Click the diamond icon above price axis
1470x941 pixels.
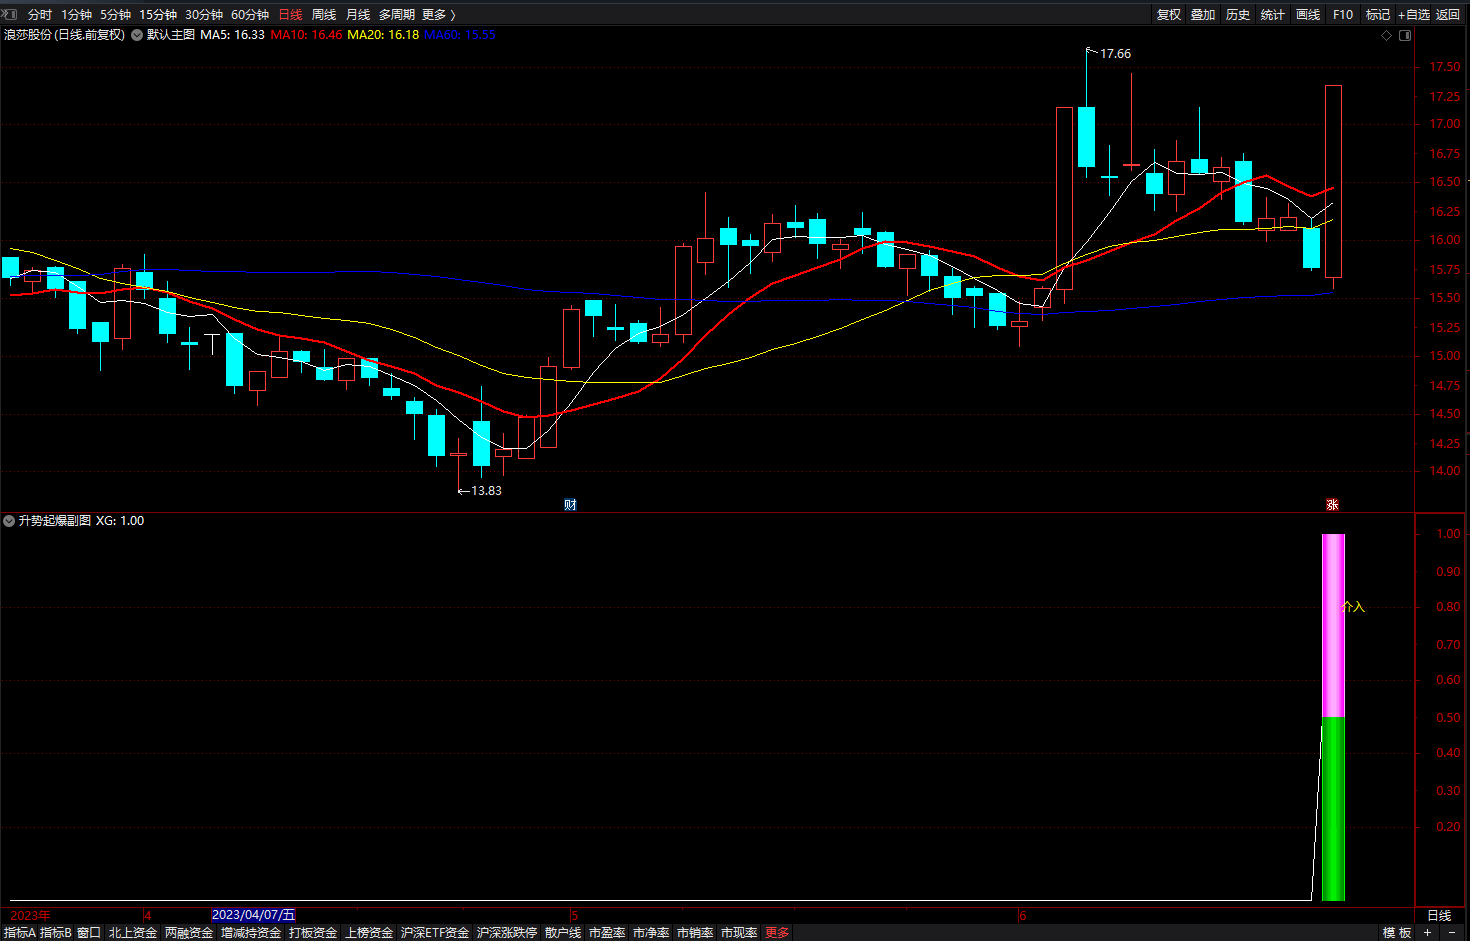[1386, 35]
